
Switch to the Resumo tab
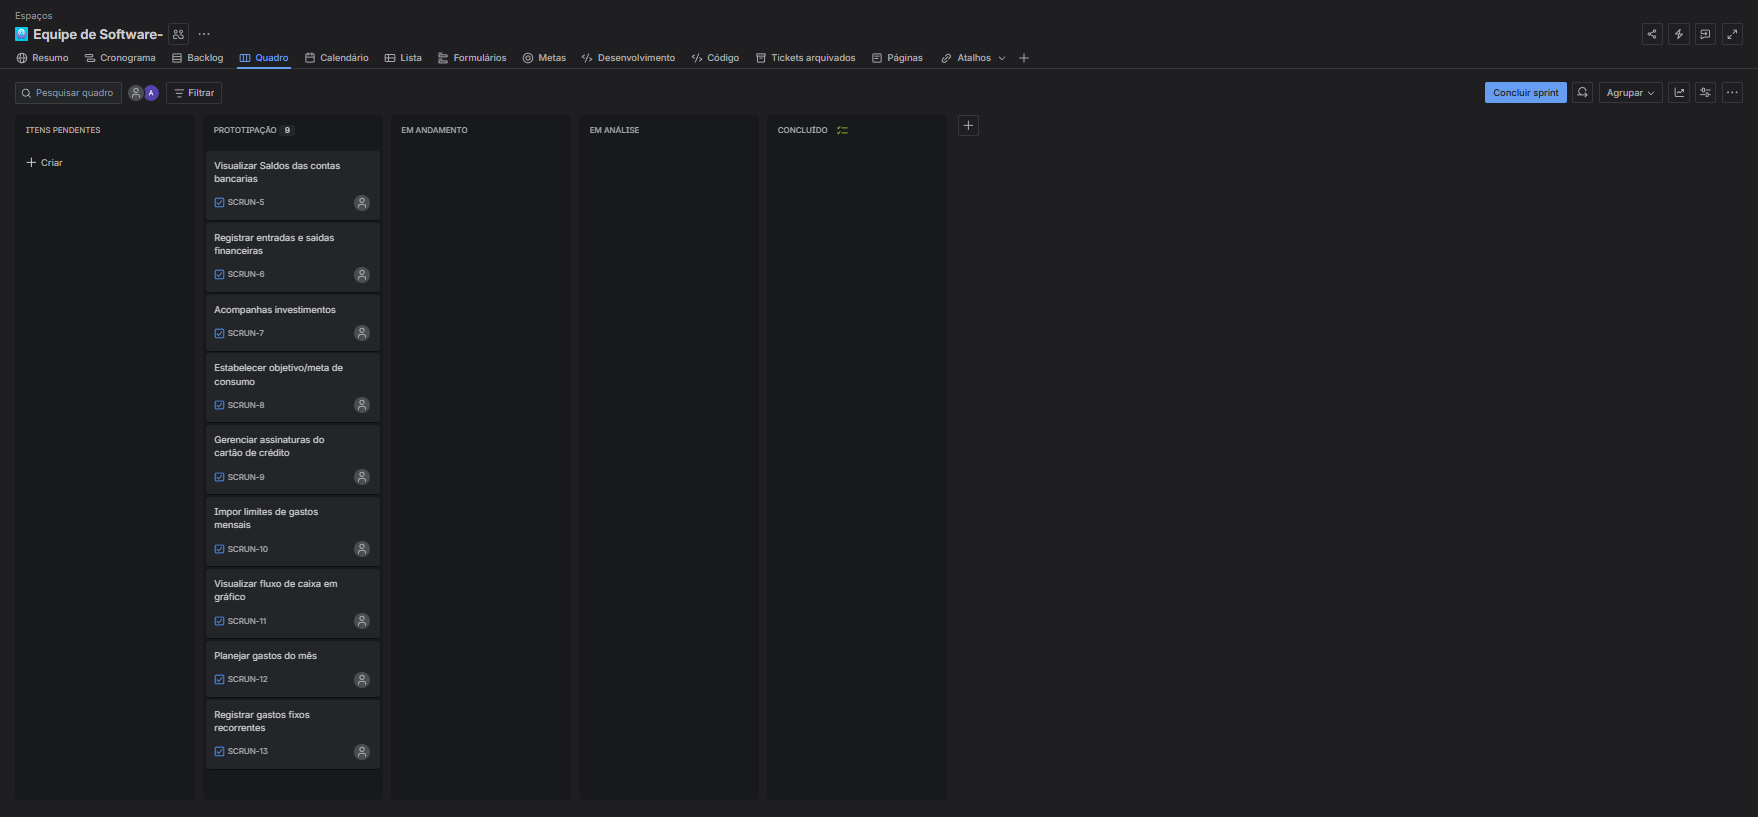pyautogui.click(x=42, y=58)
